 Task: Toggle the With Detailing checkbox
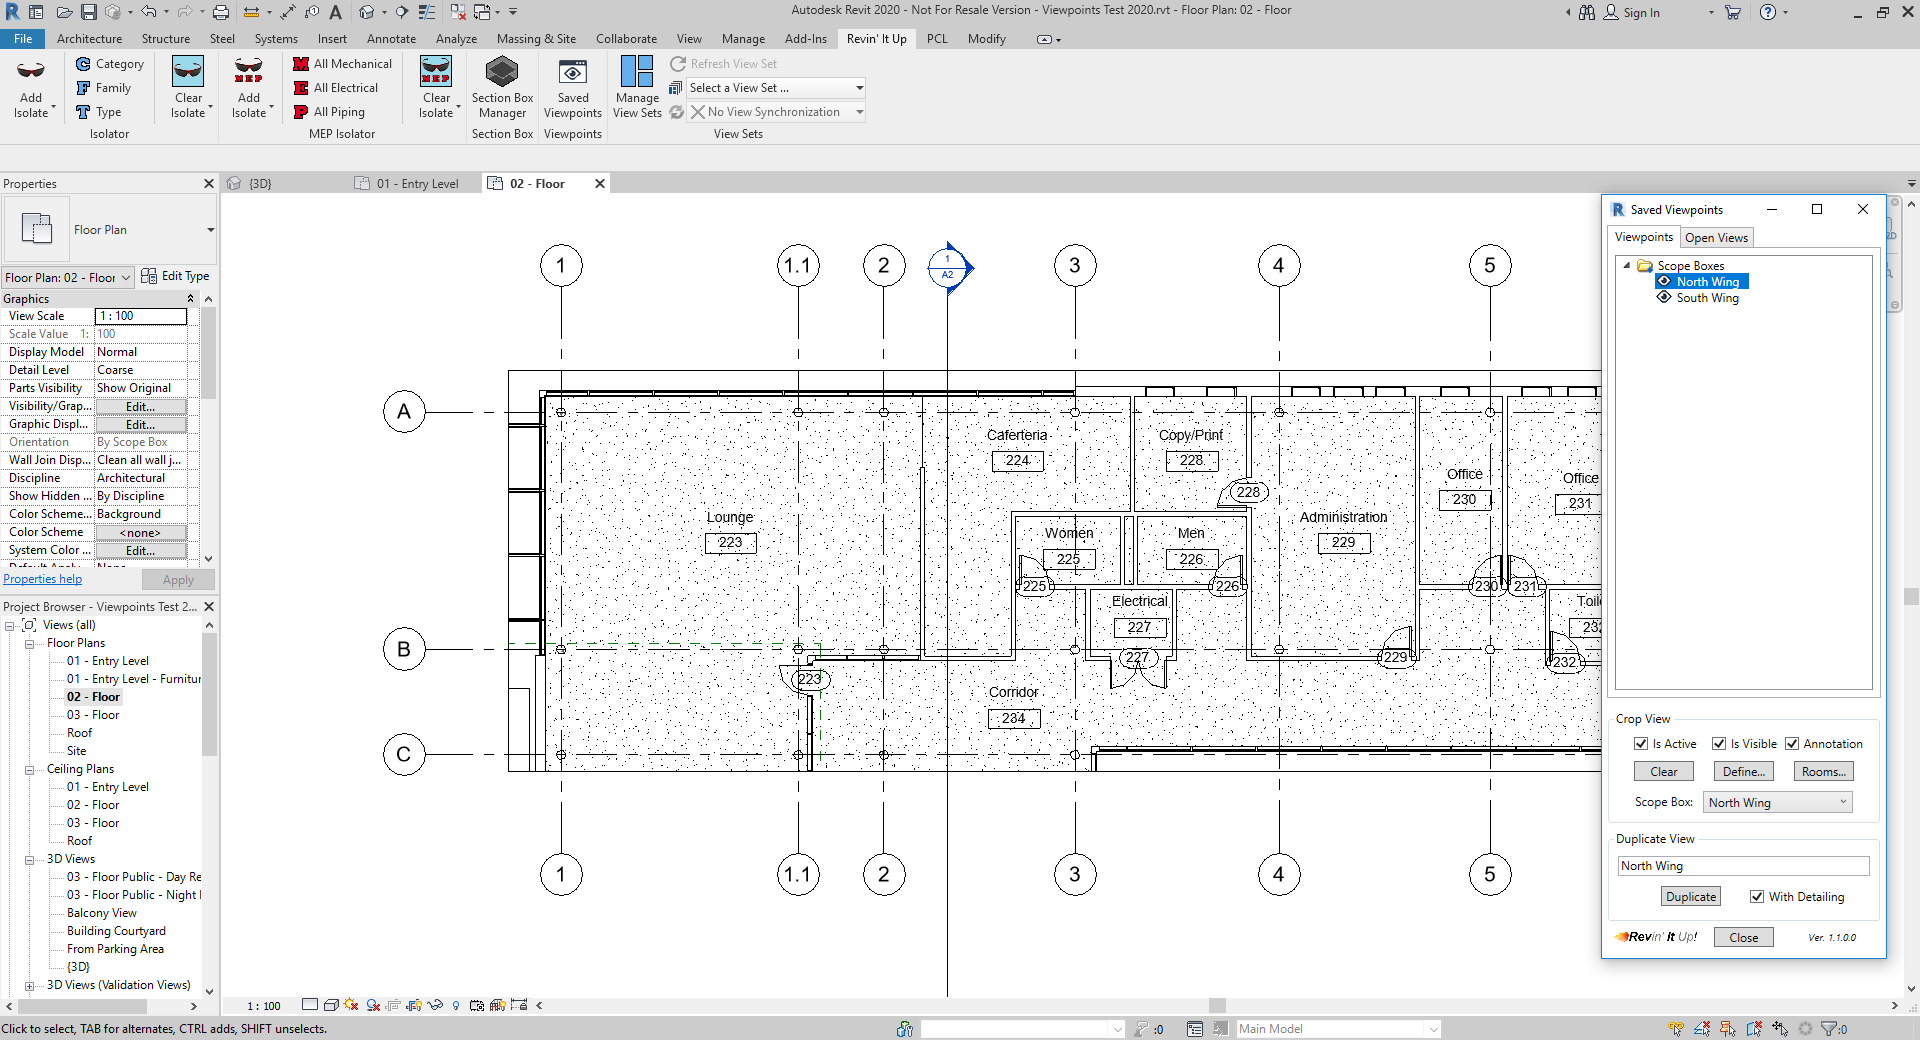tap(1757, 897)
